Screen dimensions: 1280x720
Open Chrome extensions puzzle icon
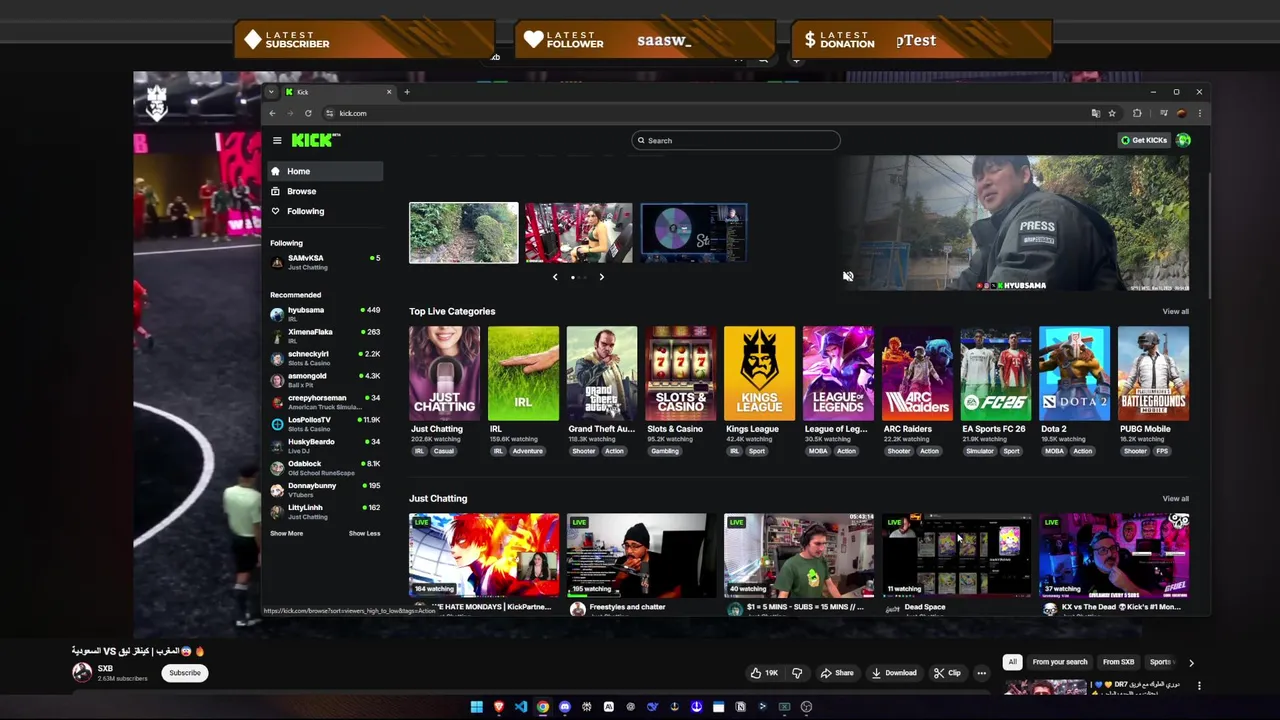click(1137, 113)
